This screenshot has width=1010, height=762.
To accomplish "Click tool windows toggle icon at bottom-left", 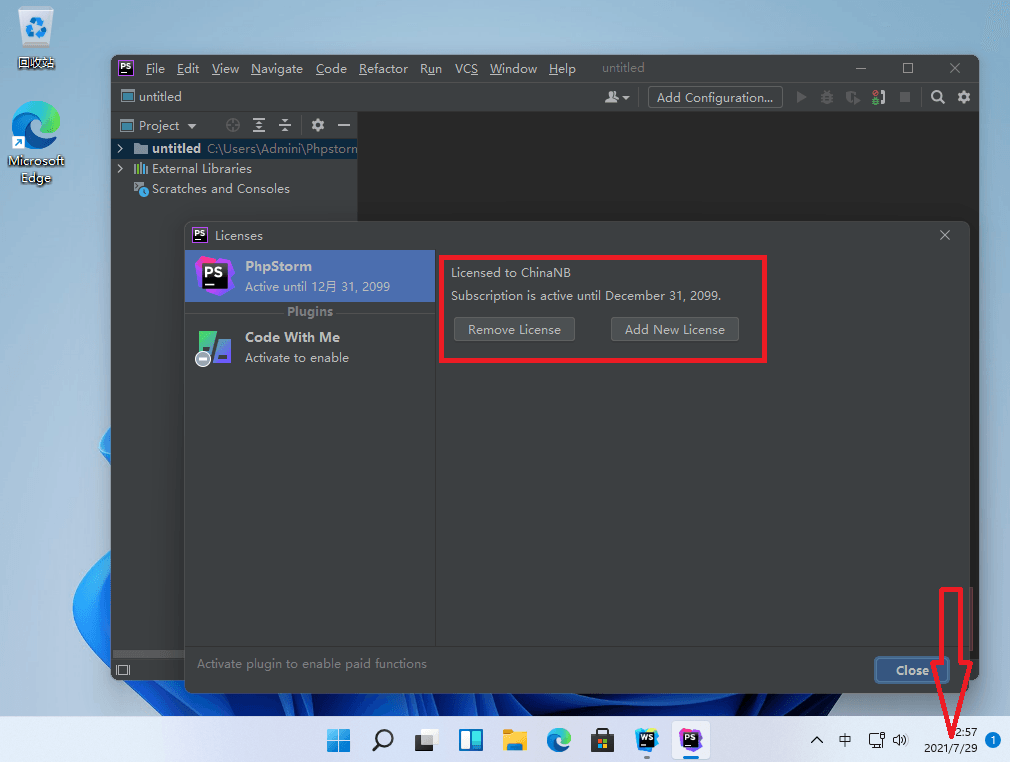I will point(123,670).
